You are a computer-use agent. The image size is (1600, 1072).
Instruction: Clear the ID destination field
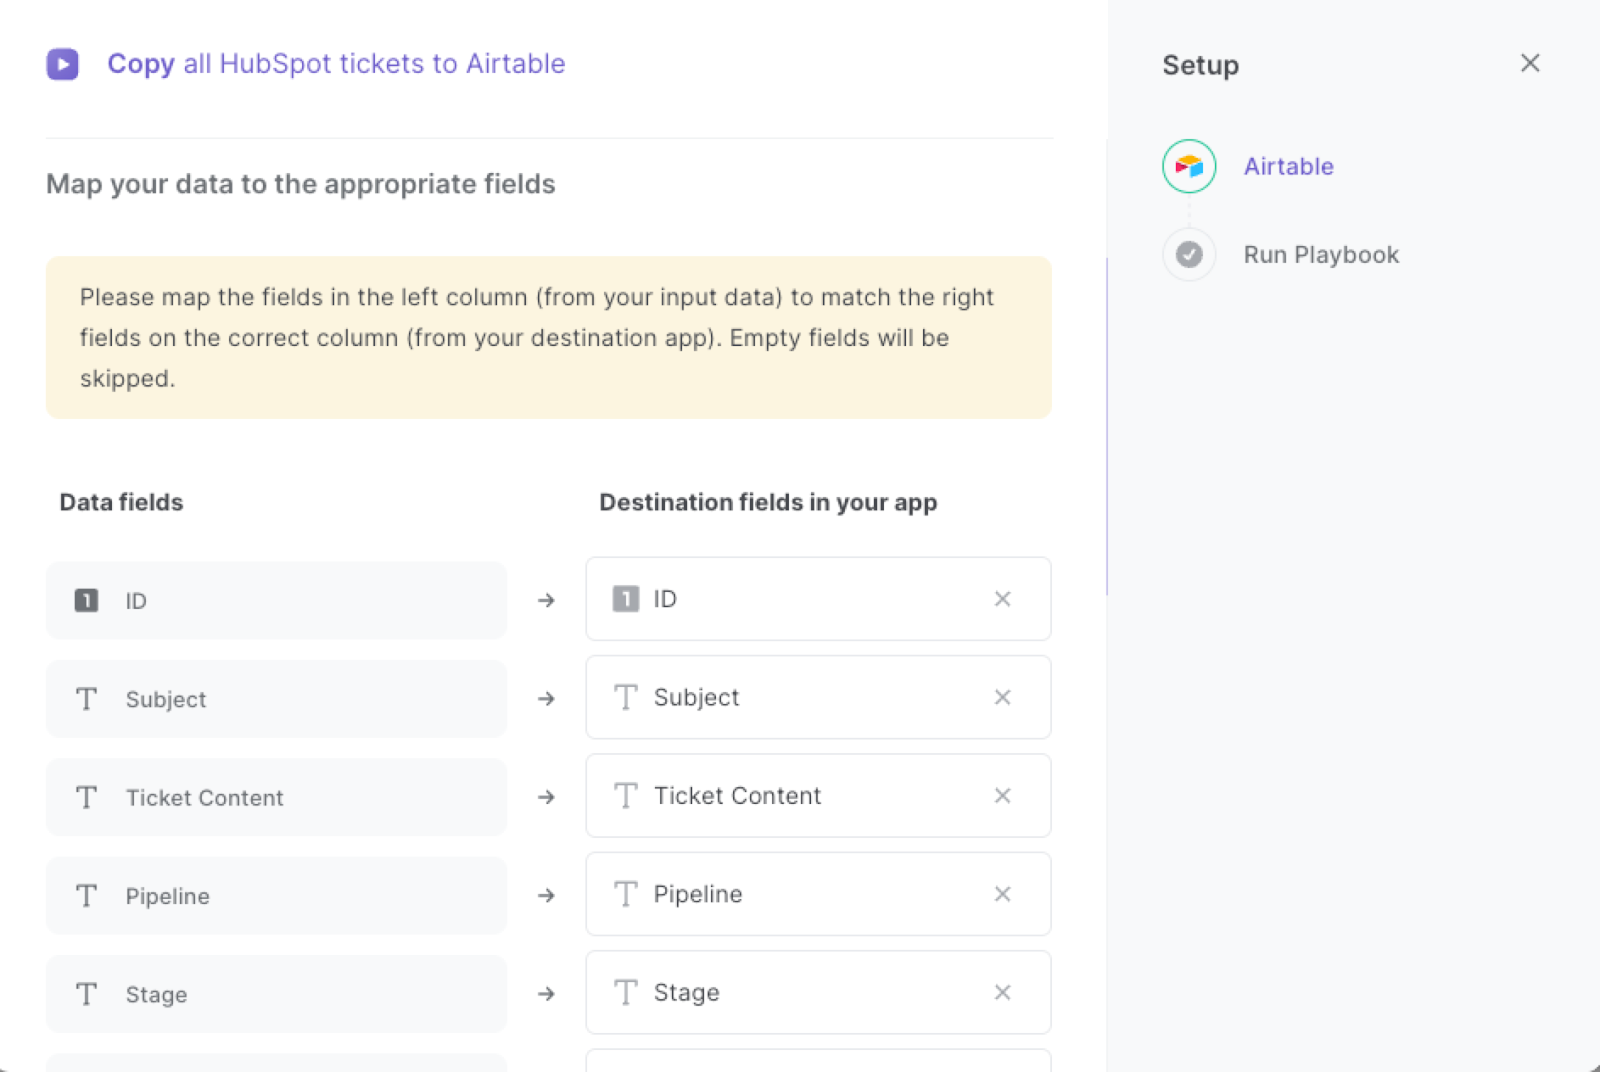point(1002,599)
